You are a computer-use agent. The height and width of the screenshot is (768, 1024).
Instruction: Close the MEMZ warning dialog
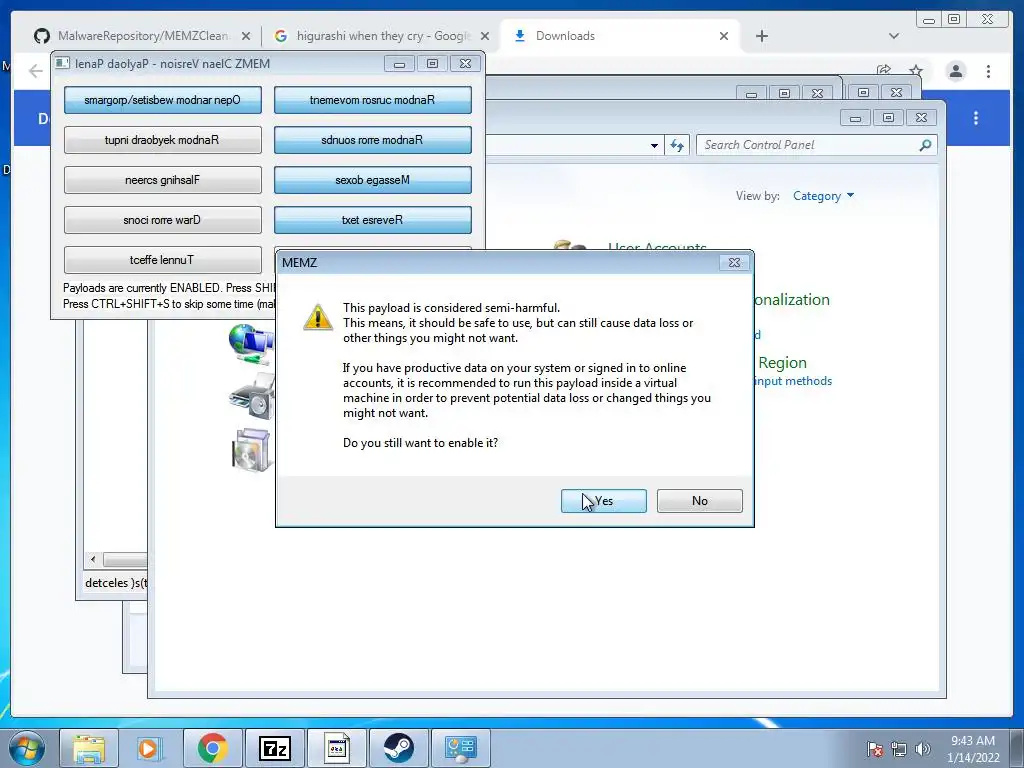734,263
